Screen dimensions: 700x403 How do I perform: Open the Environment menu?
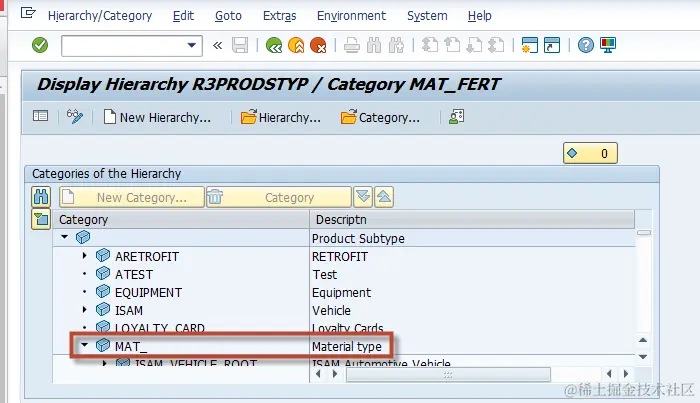(x=351, y=16)
